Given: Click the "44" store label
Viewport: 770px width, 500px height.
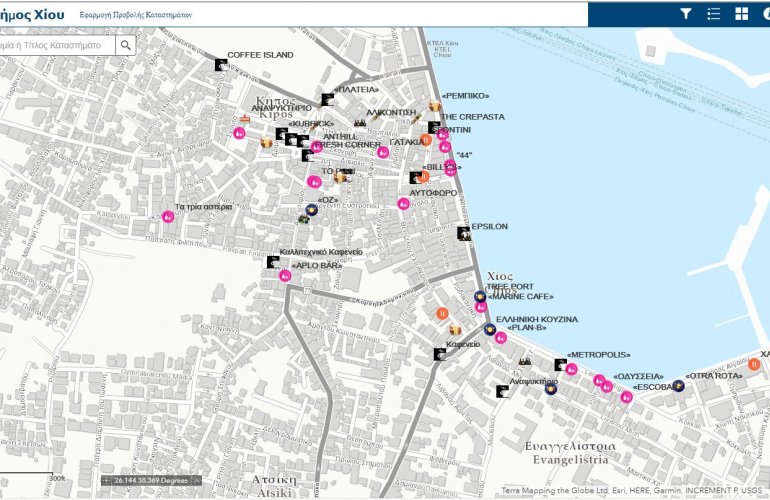Looking at the screenshot, I should 464,155.
